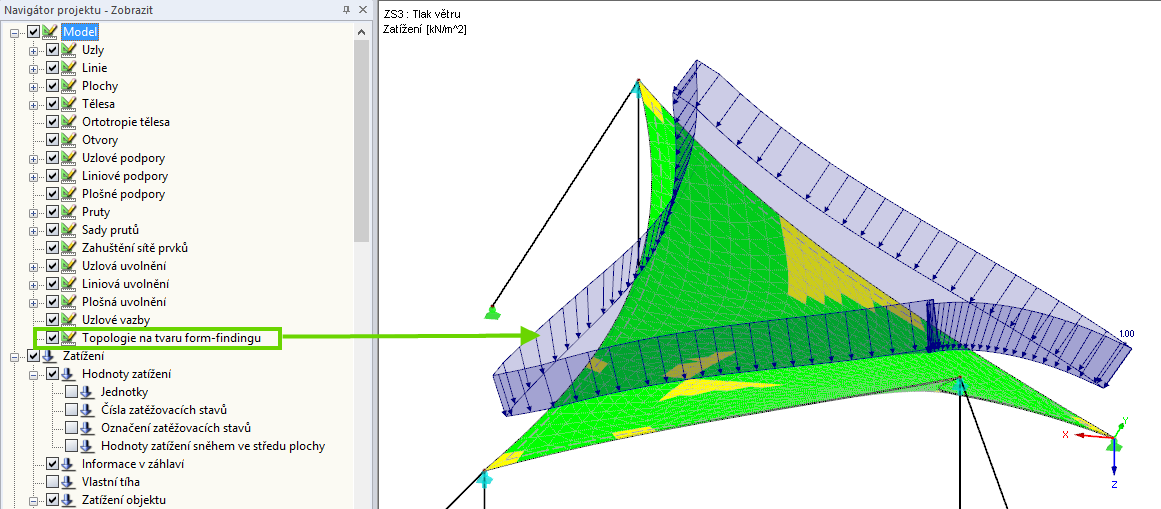The width and height of the screenshot is (1161, 509).
Task: Click the Liniová uvolnění item icon
Action: [69, 284]
